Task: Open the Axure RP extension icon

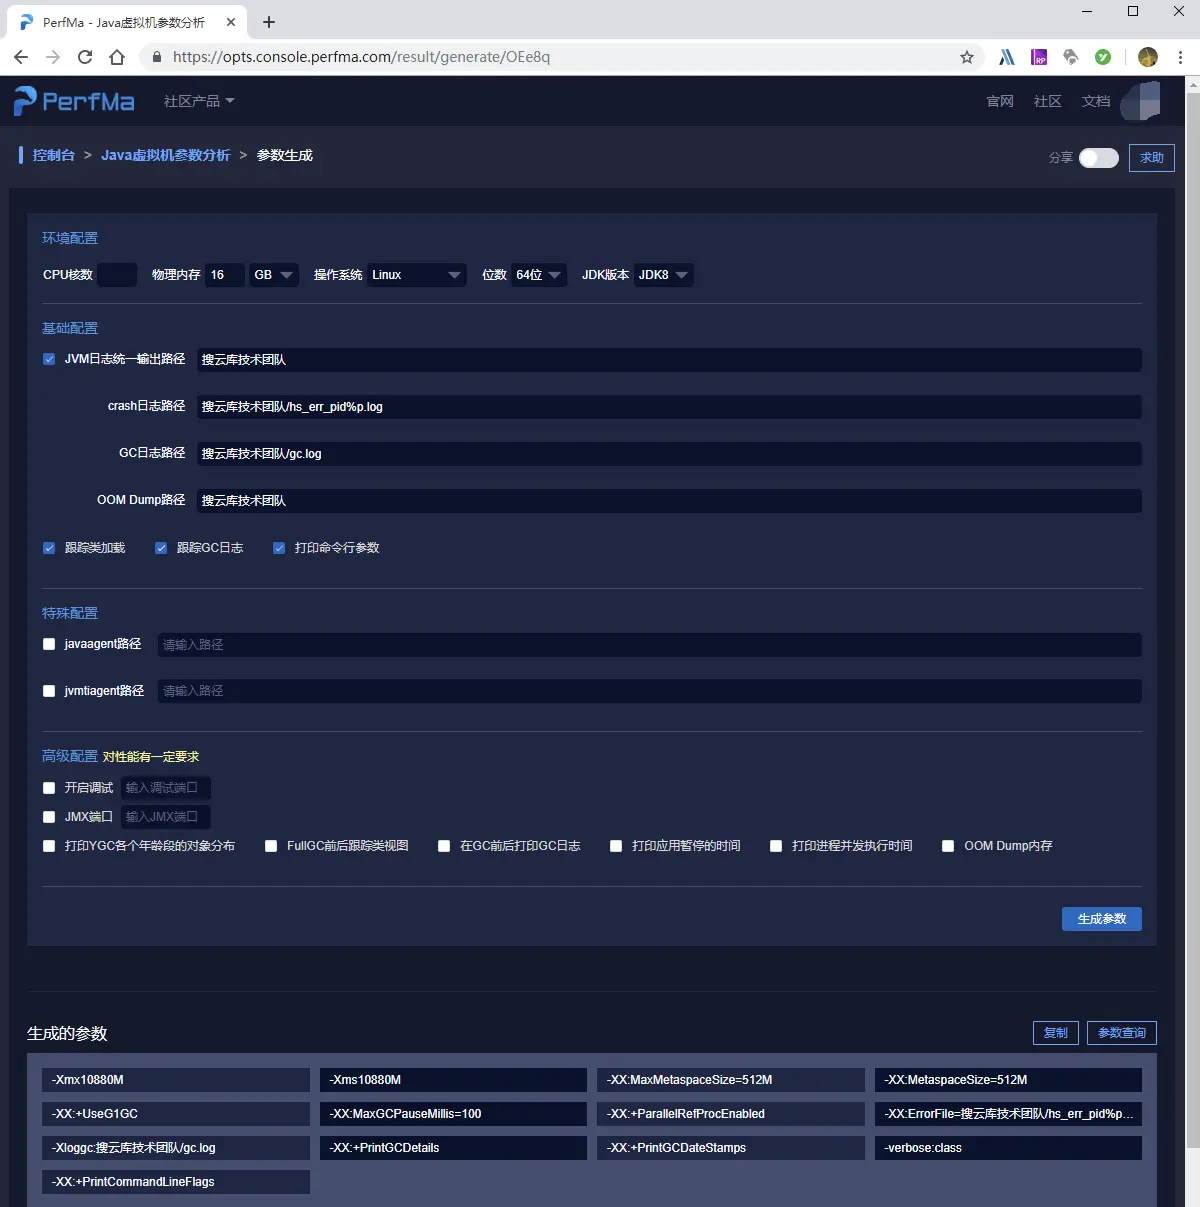Action: (x=1039, y=57)
